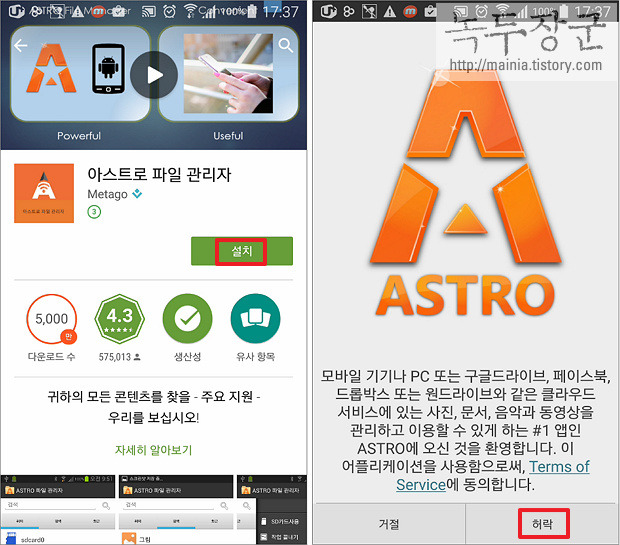Tap the verified developer badge next to Metago
The height and width of the screenshot is (545, 620).
tap(137, 193)
